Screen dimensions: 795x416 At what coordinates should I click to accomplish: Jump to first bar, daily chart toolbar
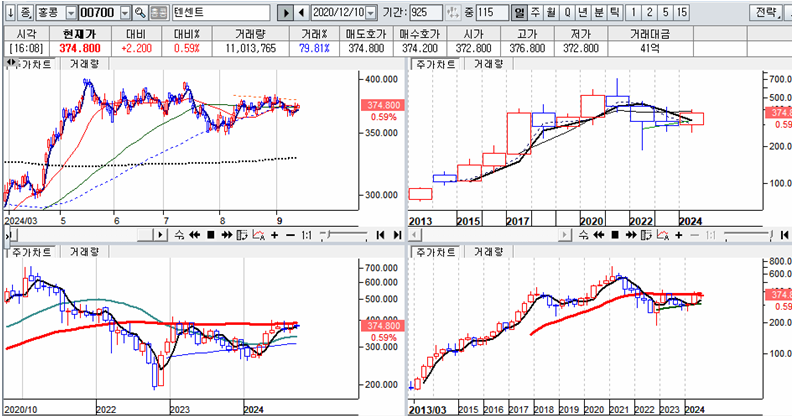point(380,235)
